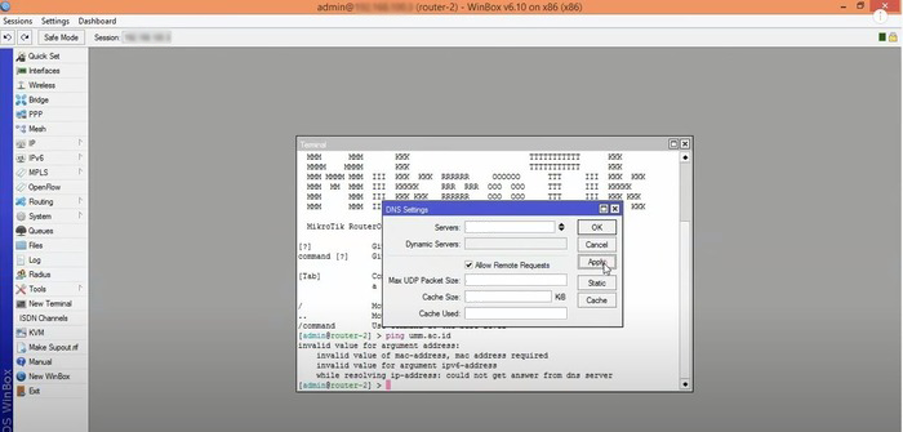Click the Servers field up-down arrows
Viewport: 904px width, 432px height.
tap(562, 227)
